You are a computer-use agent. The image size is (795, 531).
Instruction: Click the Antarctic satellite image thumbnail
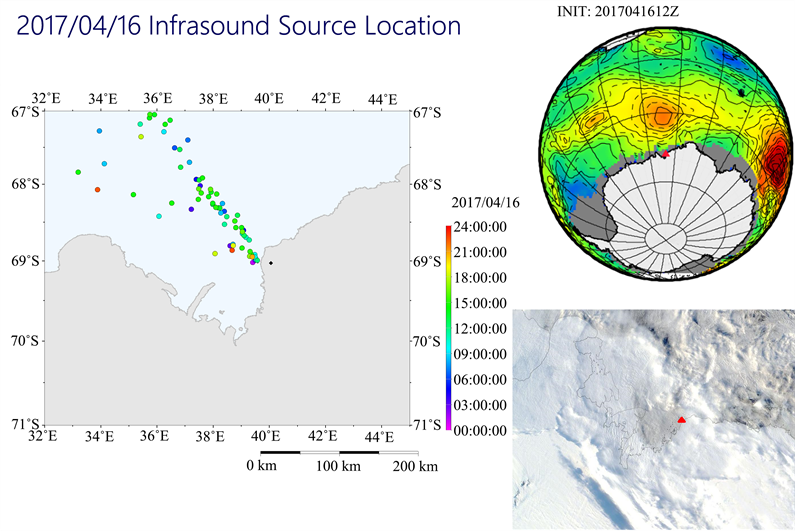[653, 419]
